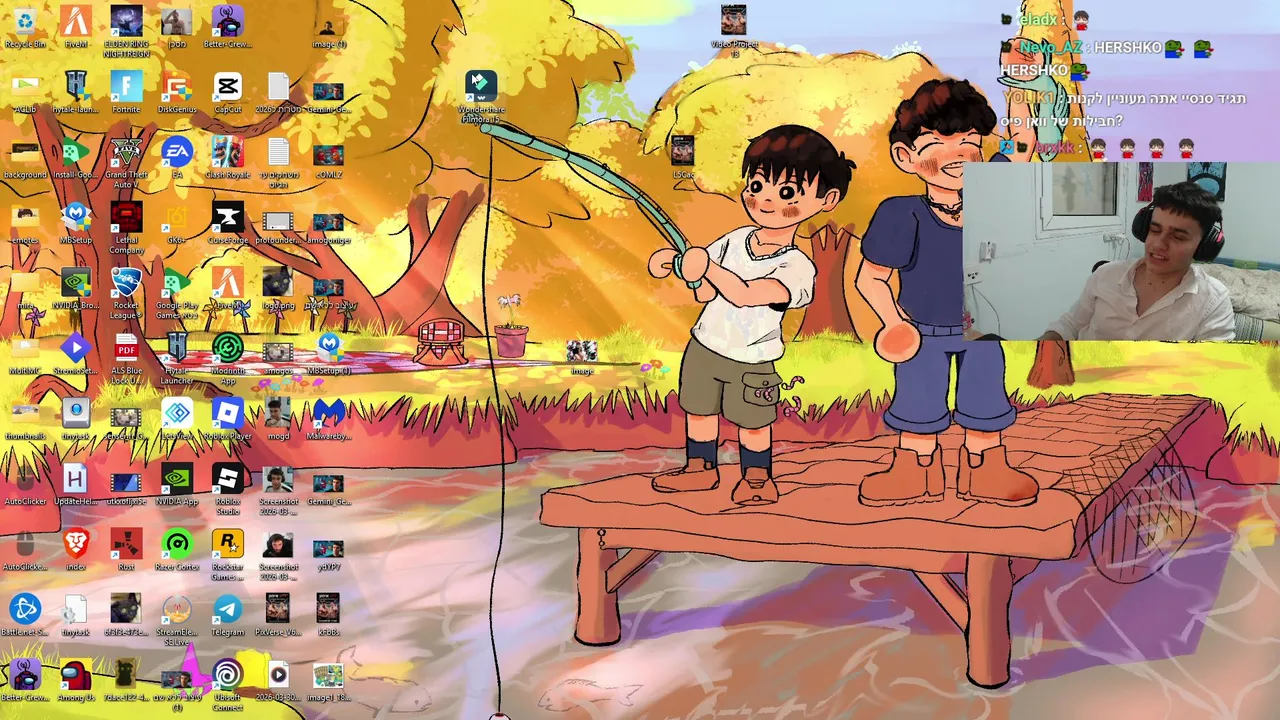This screenshot has height=720, width=1280.
Task: Select the 2026-03-30 media file
Action: pyautogui.click(x=278, y=680)
